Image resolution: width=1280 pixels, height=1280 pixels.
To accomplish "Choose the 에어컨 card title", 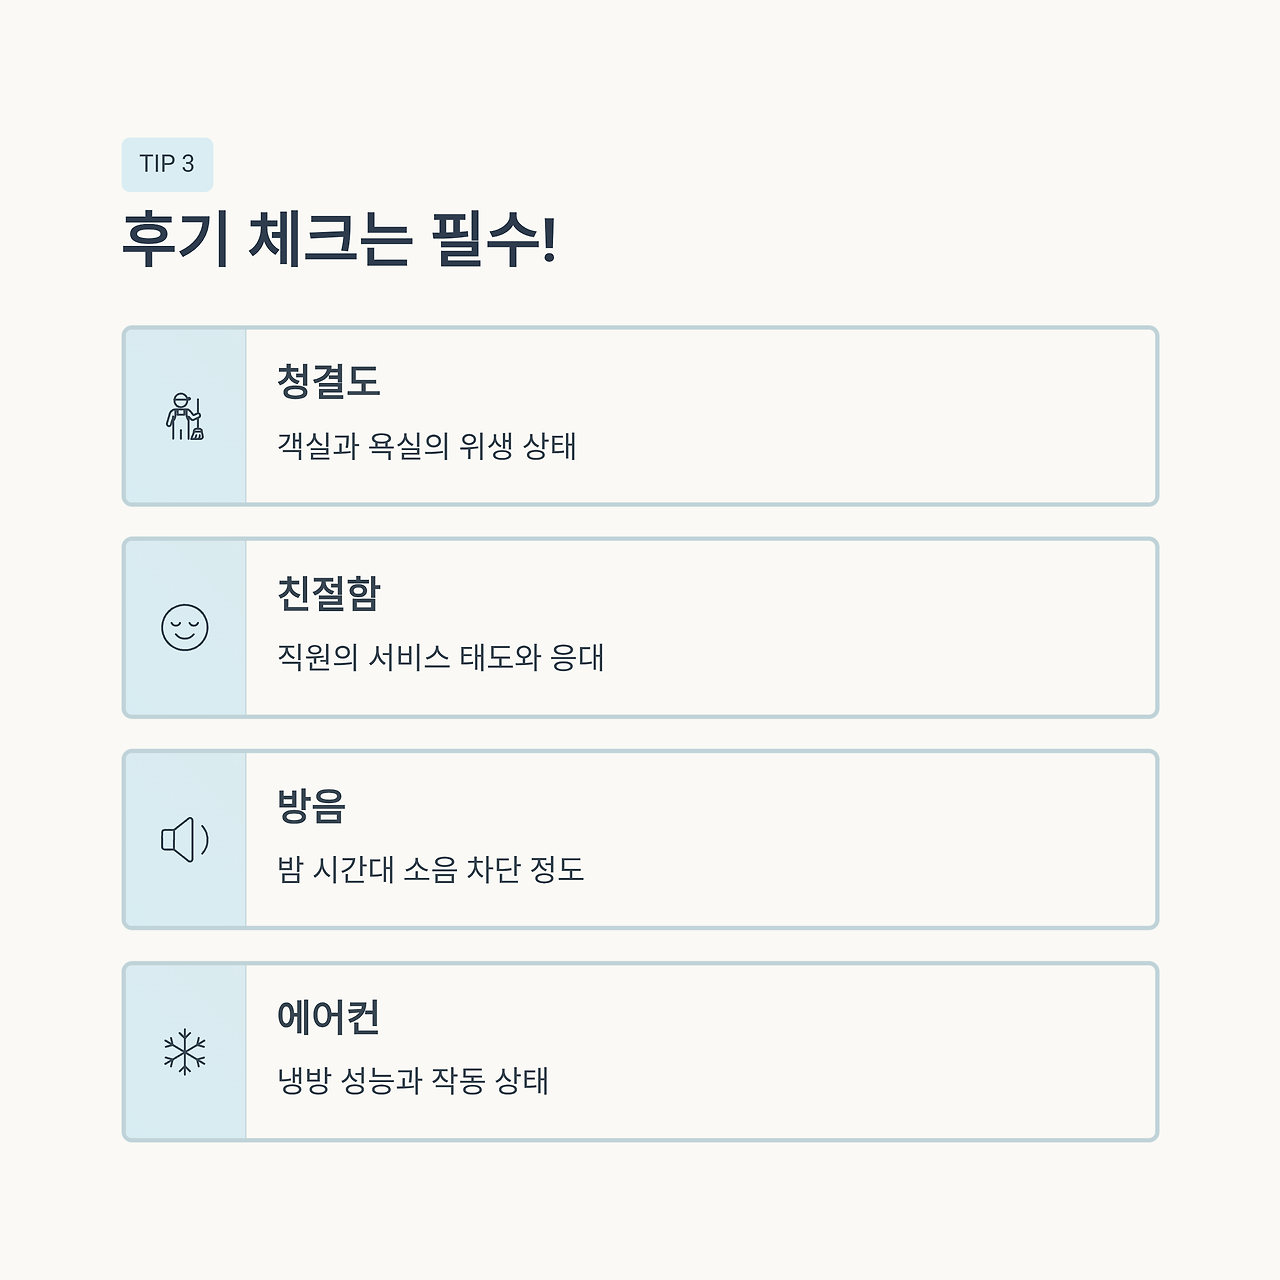I will coord(329,1018).
